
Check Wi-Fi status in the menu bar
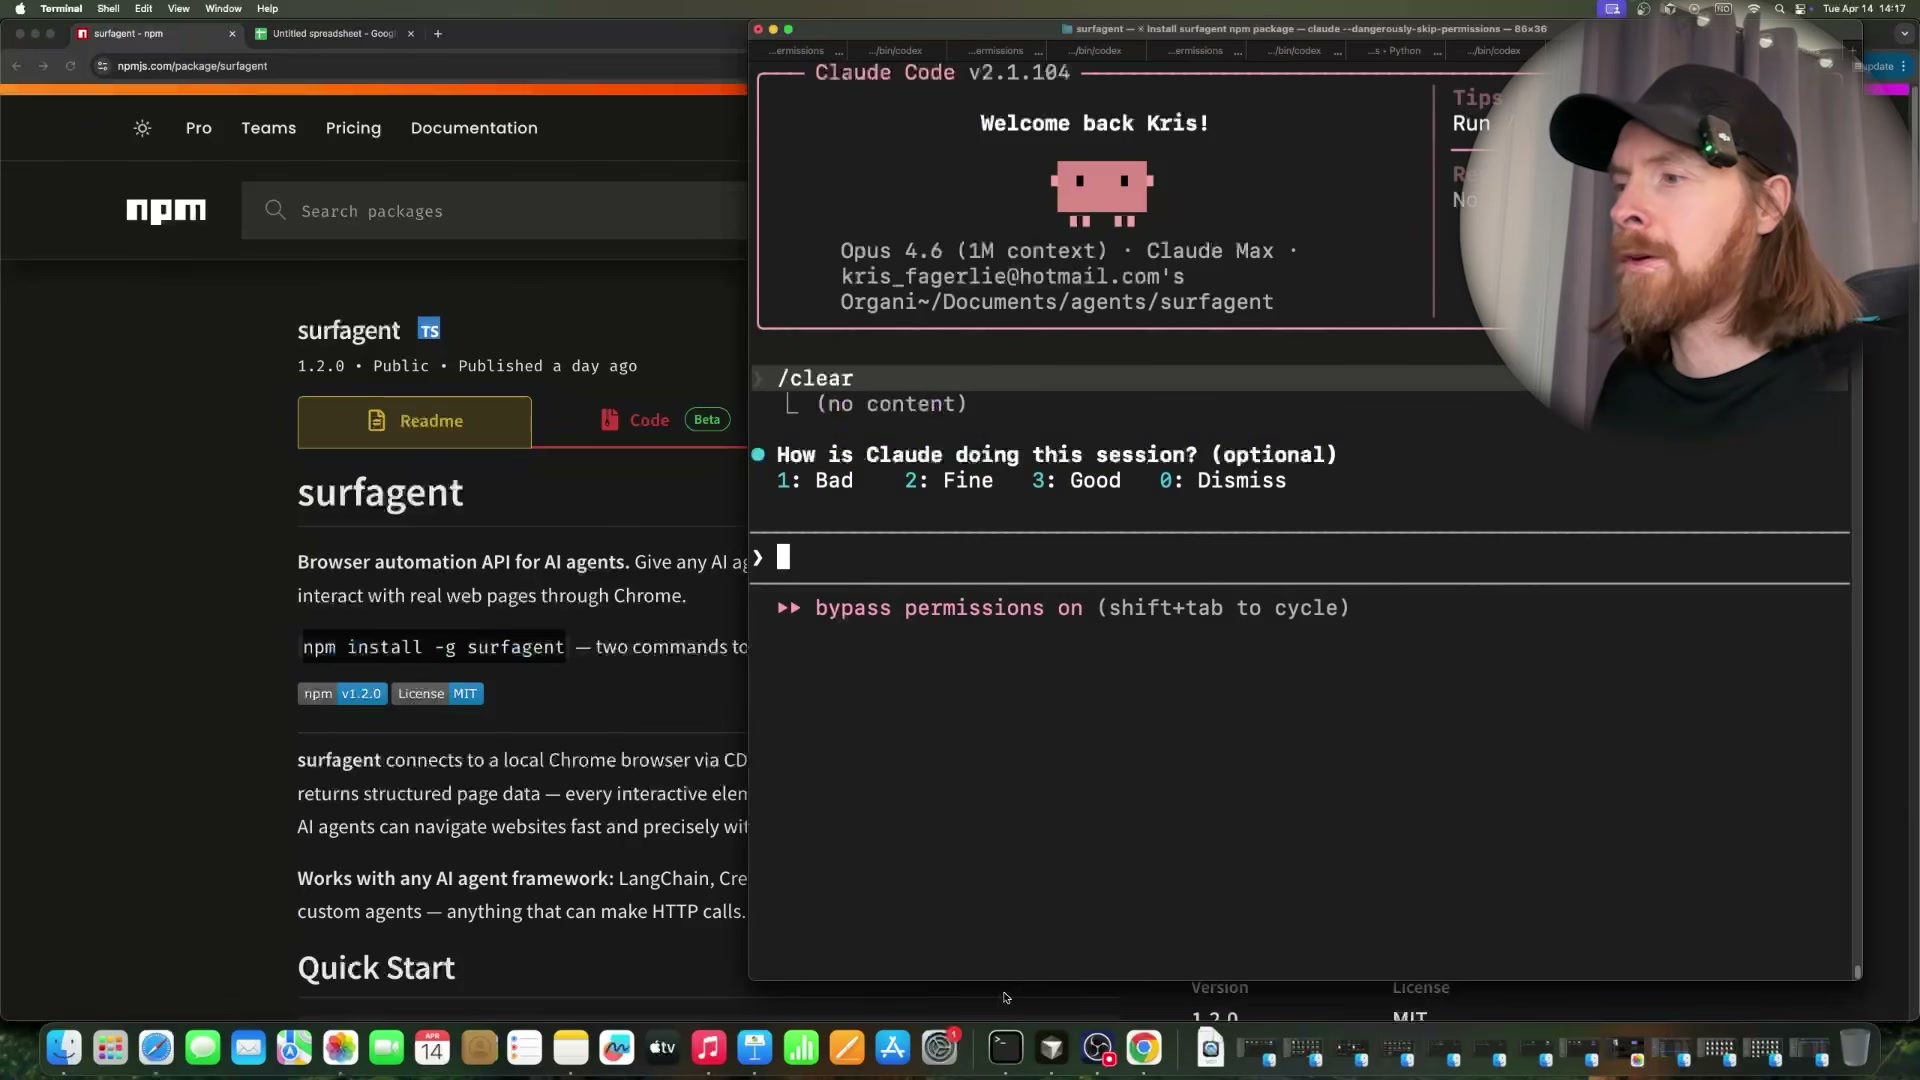(1753, 8)
